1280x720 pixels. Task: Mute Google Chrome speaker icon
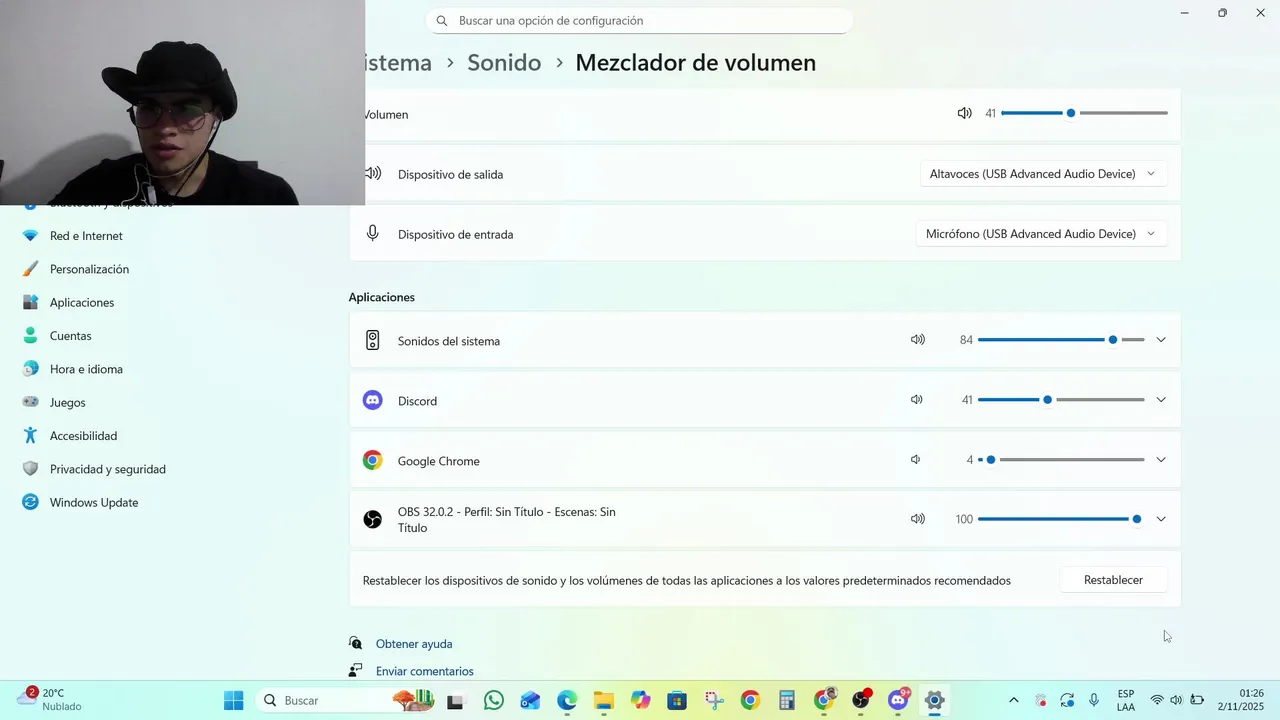pyautogui.click(x=915, y=460)
